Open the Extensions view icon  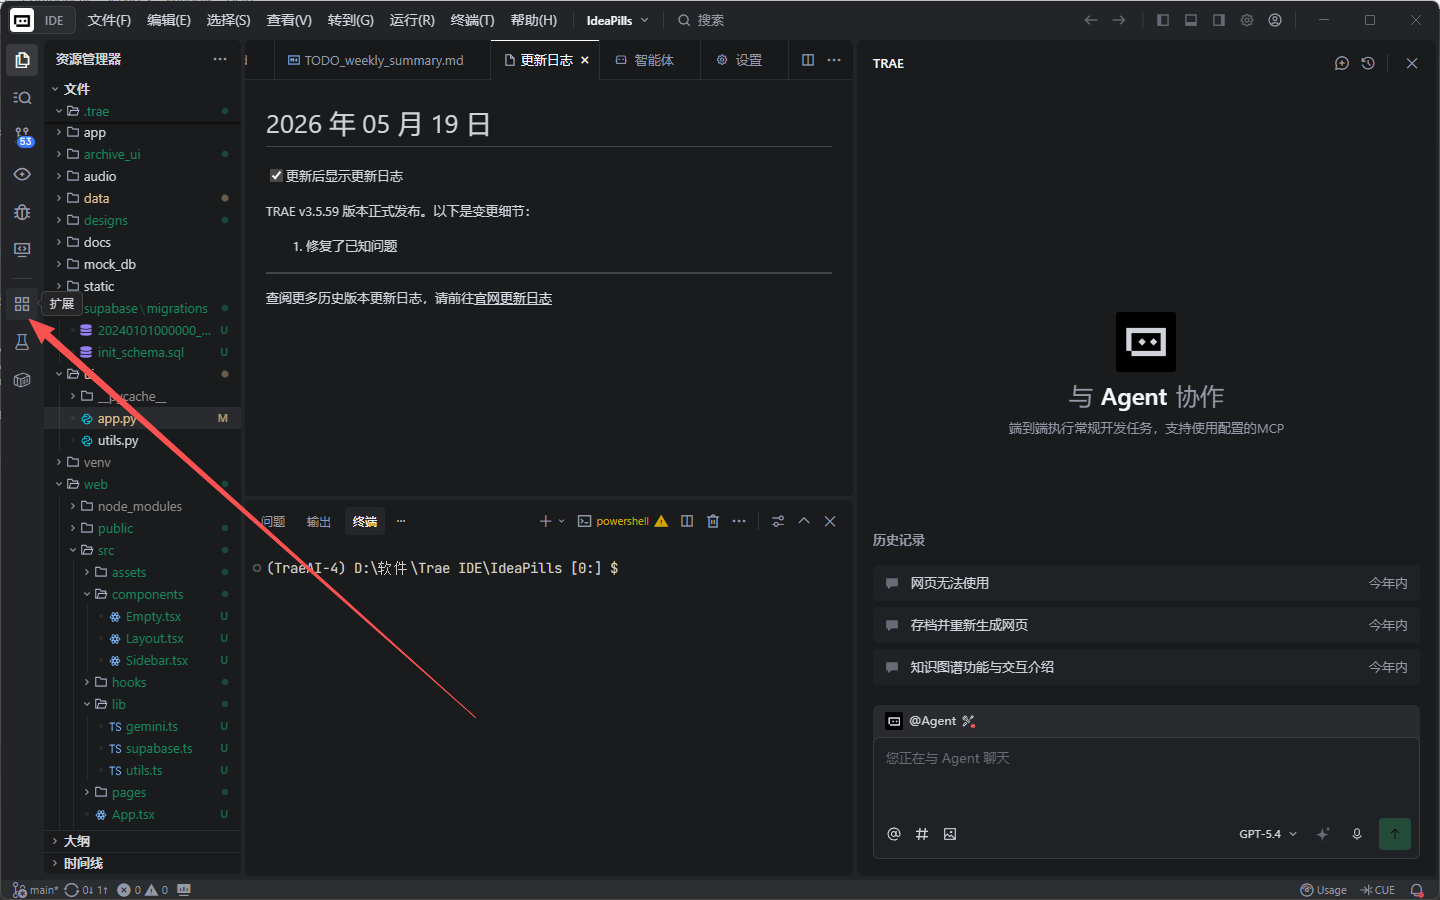[x=22, y=304]
